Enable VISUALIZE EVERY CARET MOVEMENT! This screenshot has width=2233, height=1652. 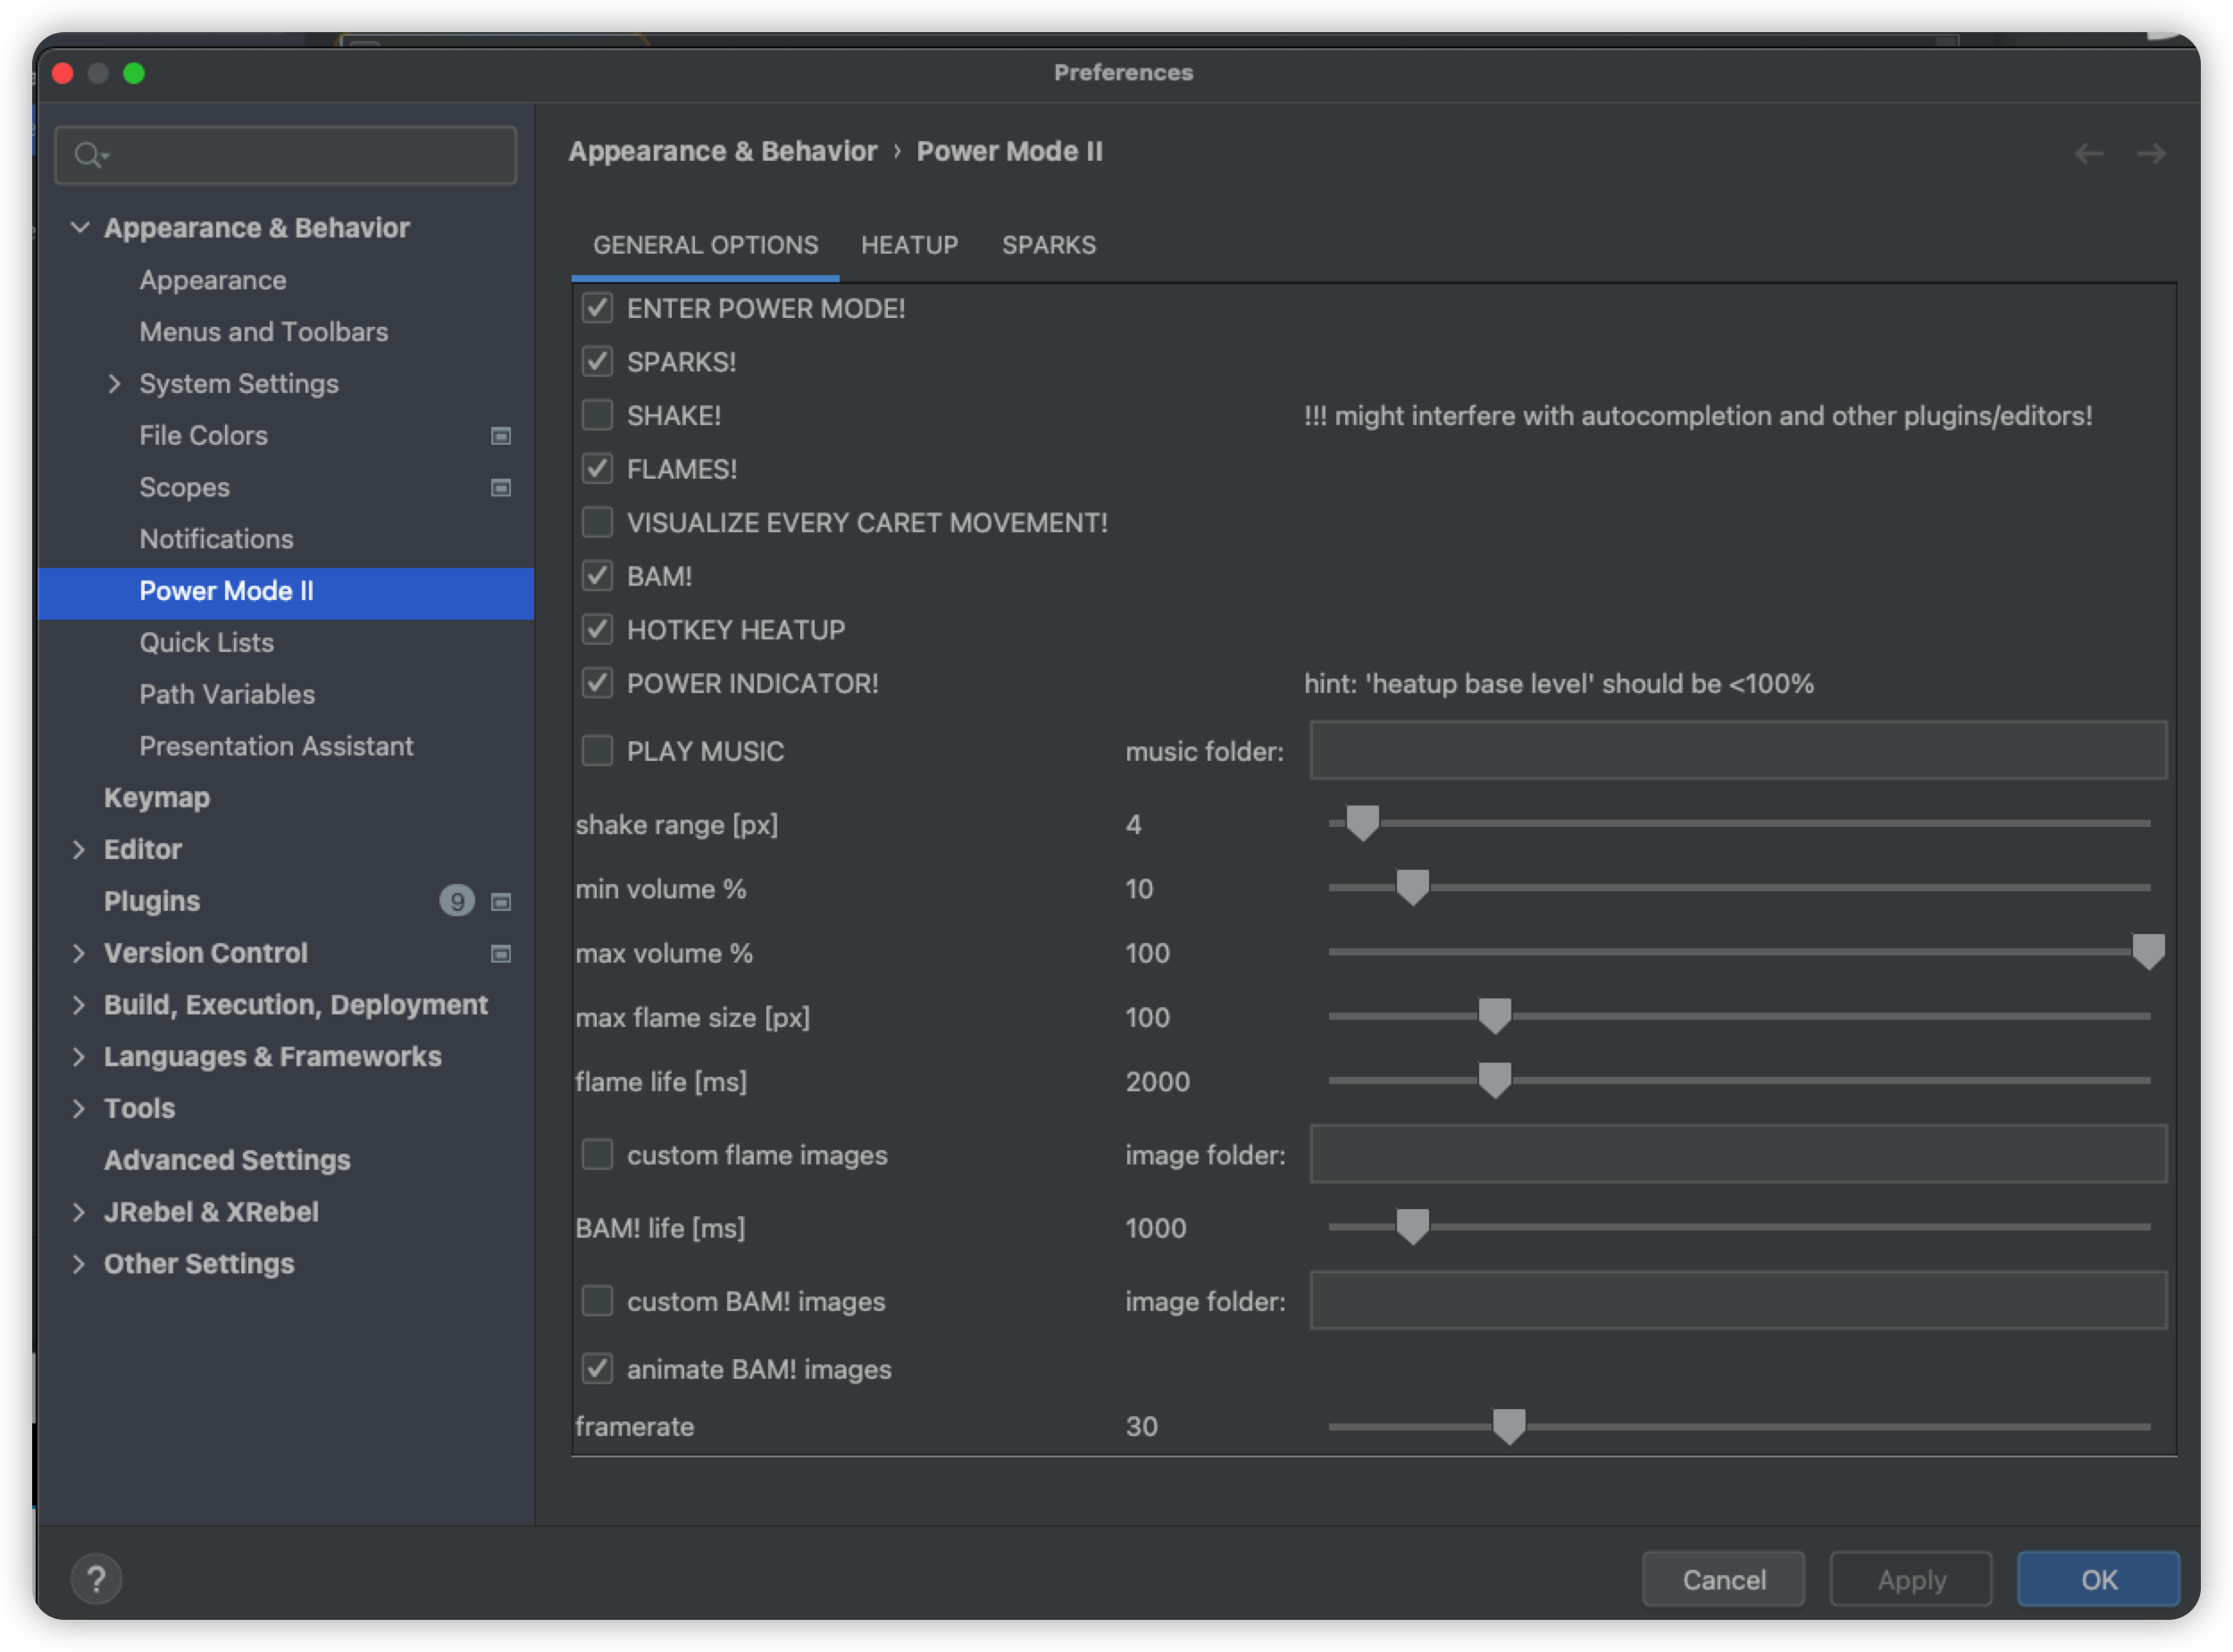click(x=597, y=522)
